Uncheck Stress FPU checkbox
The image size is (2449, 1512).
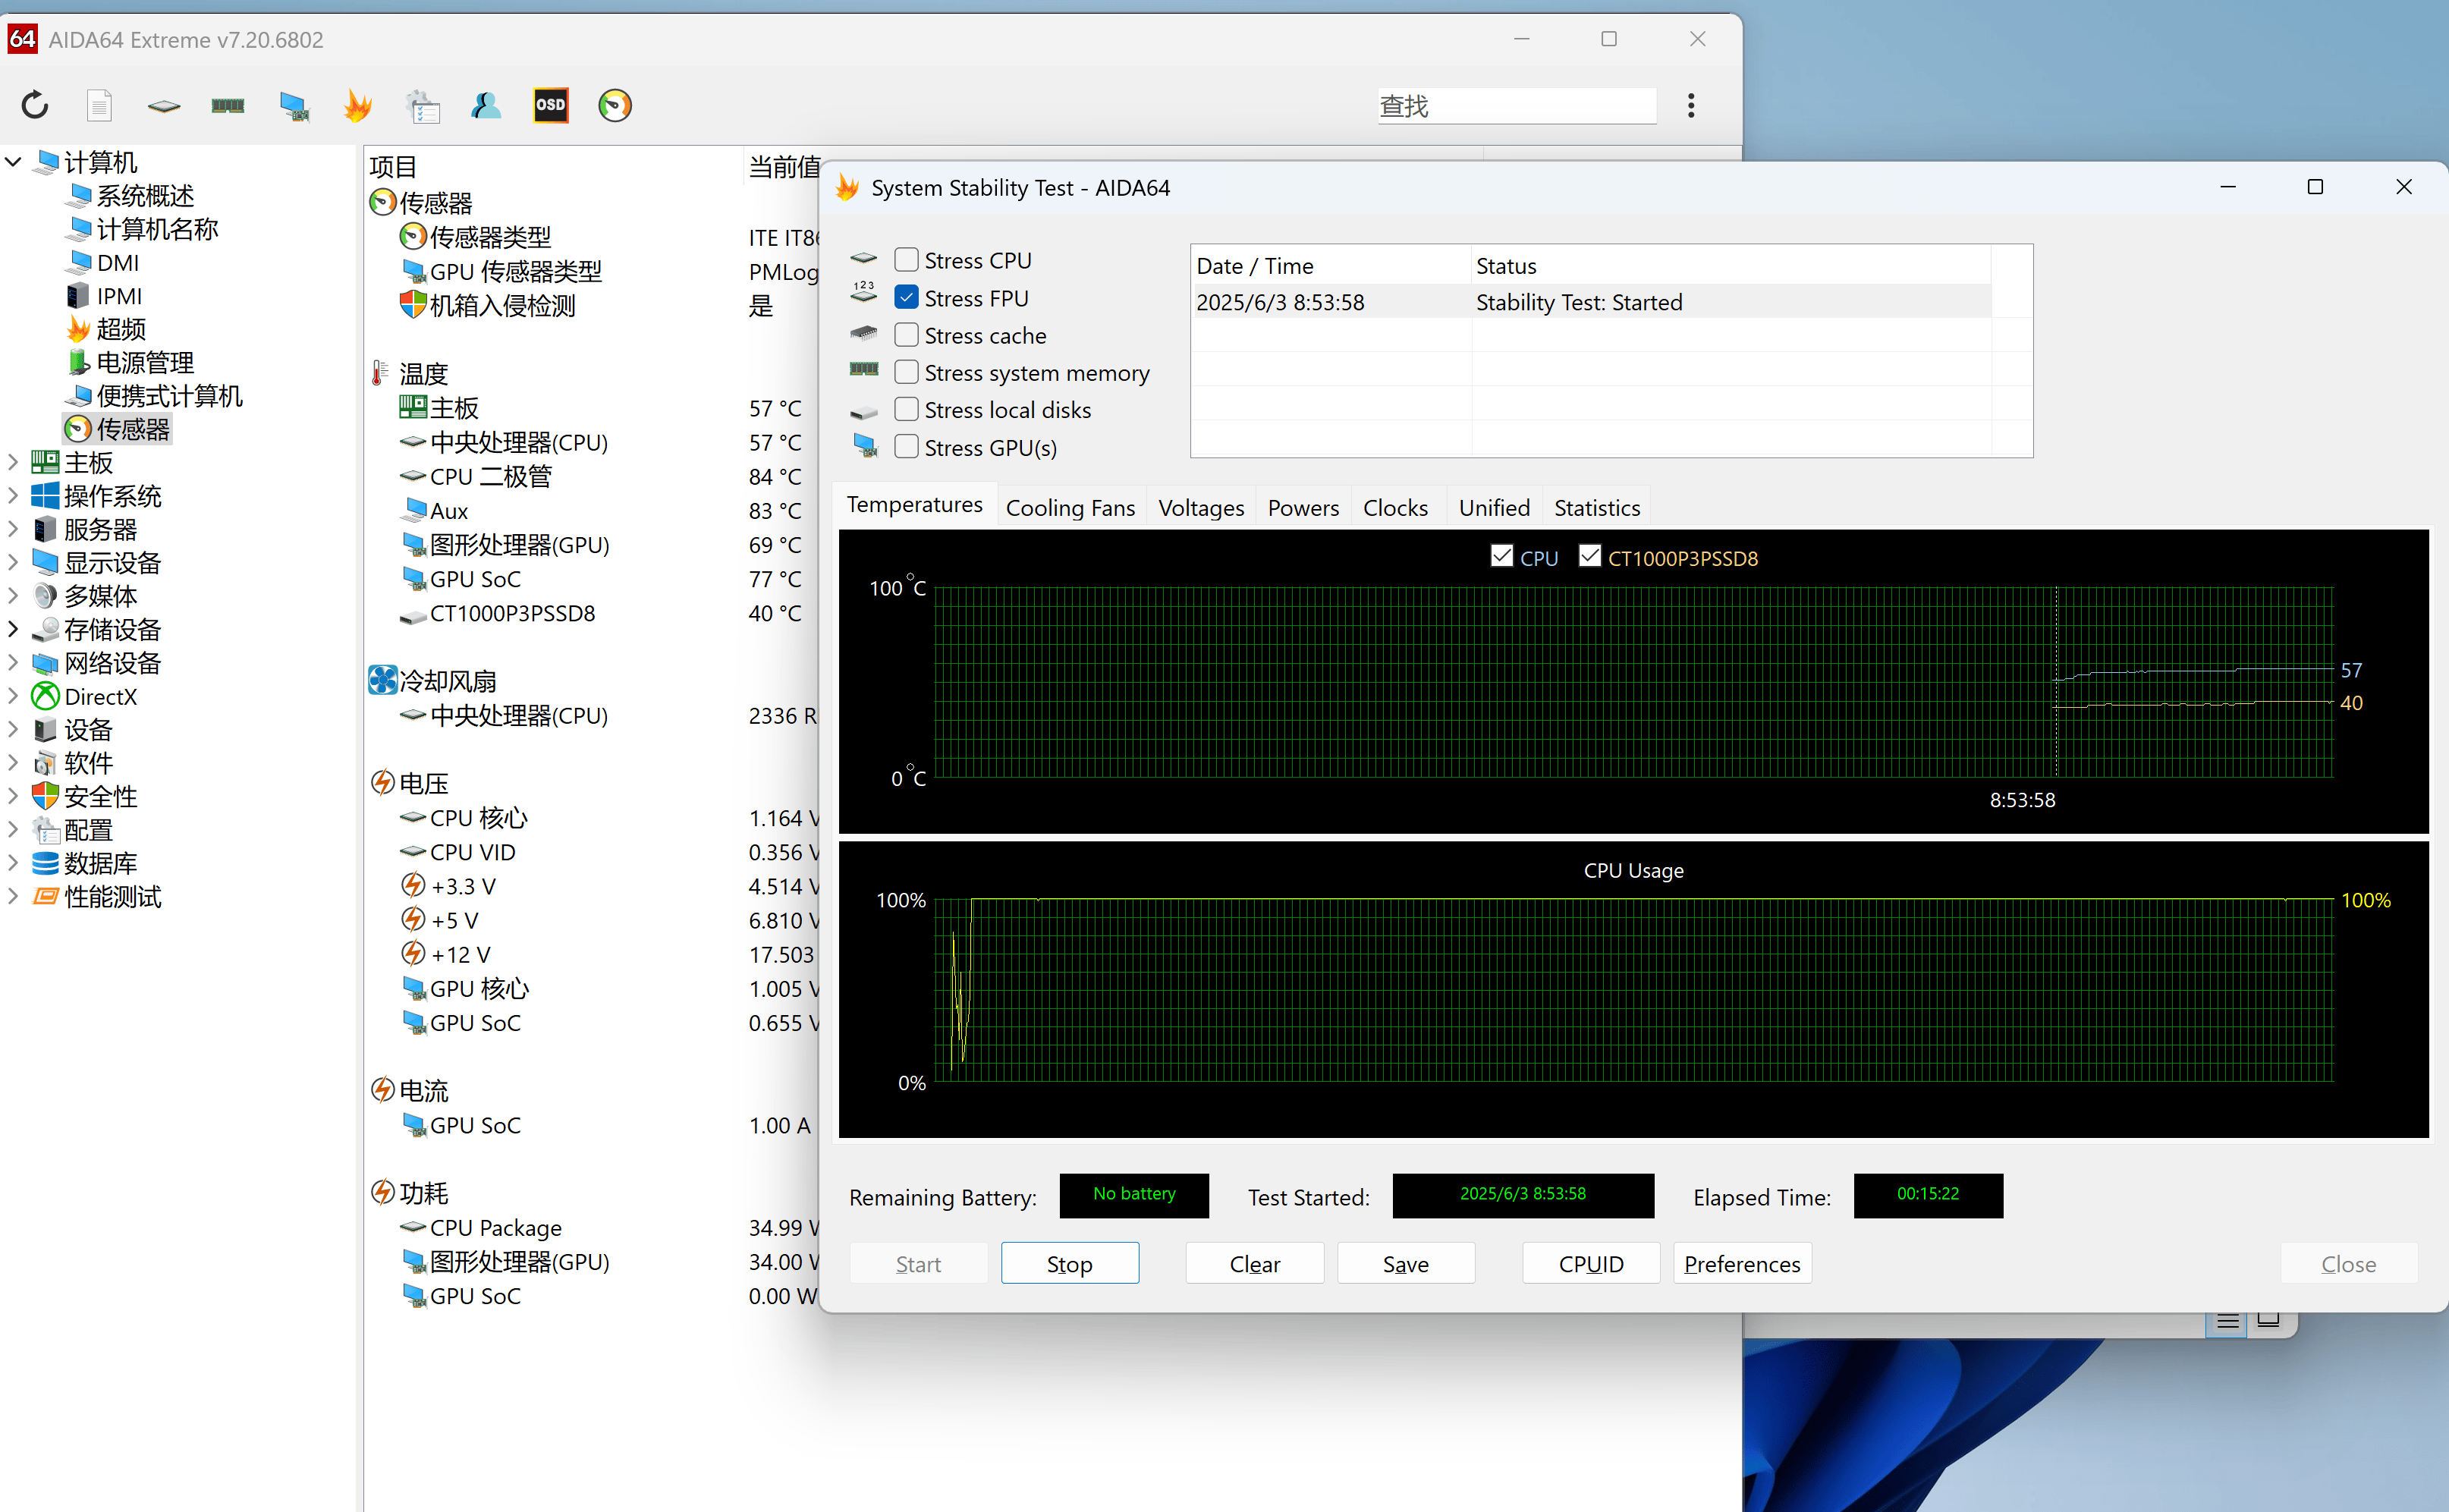click(x=906, y=297)
